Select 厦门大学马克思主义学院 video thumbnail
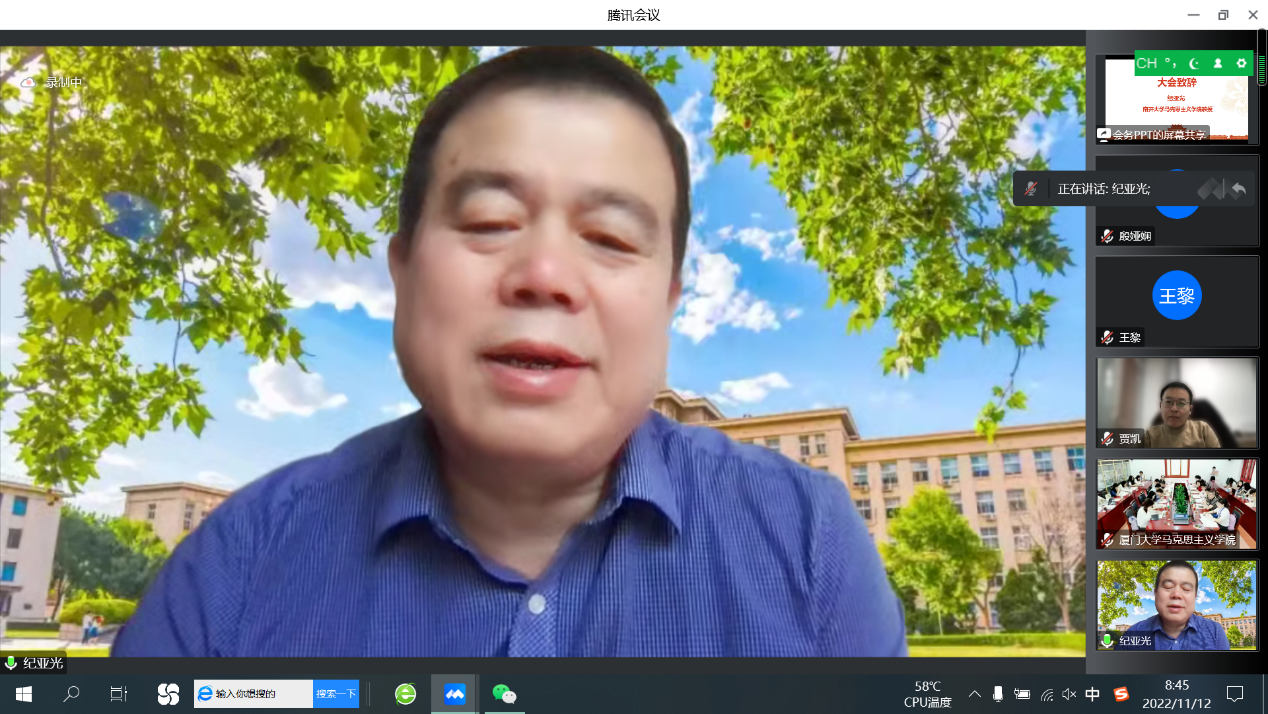The height and width of the screenshot is (714, 1268). point(1177,504)
